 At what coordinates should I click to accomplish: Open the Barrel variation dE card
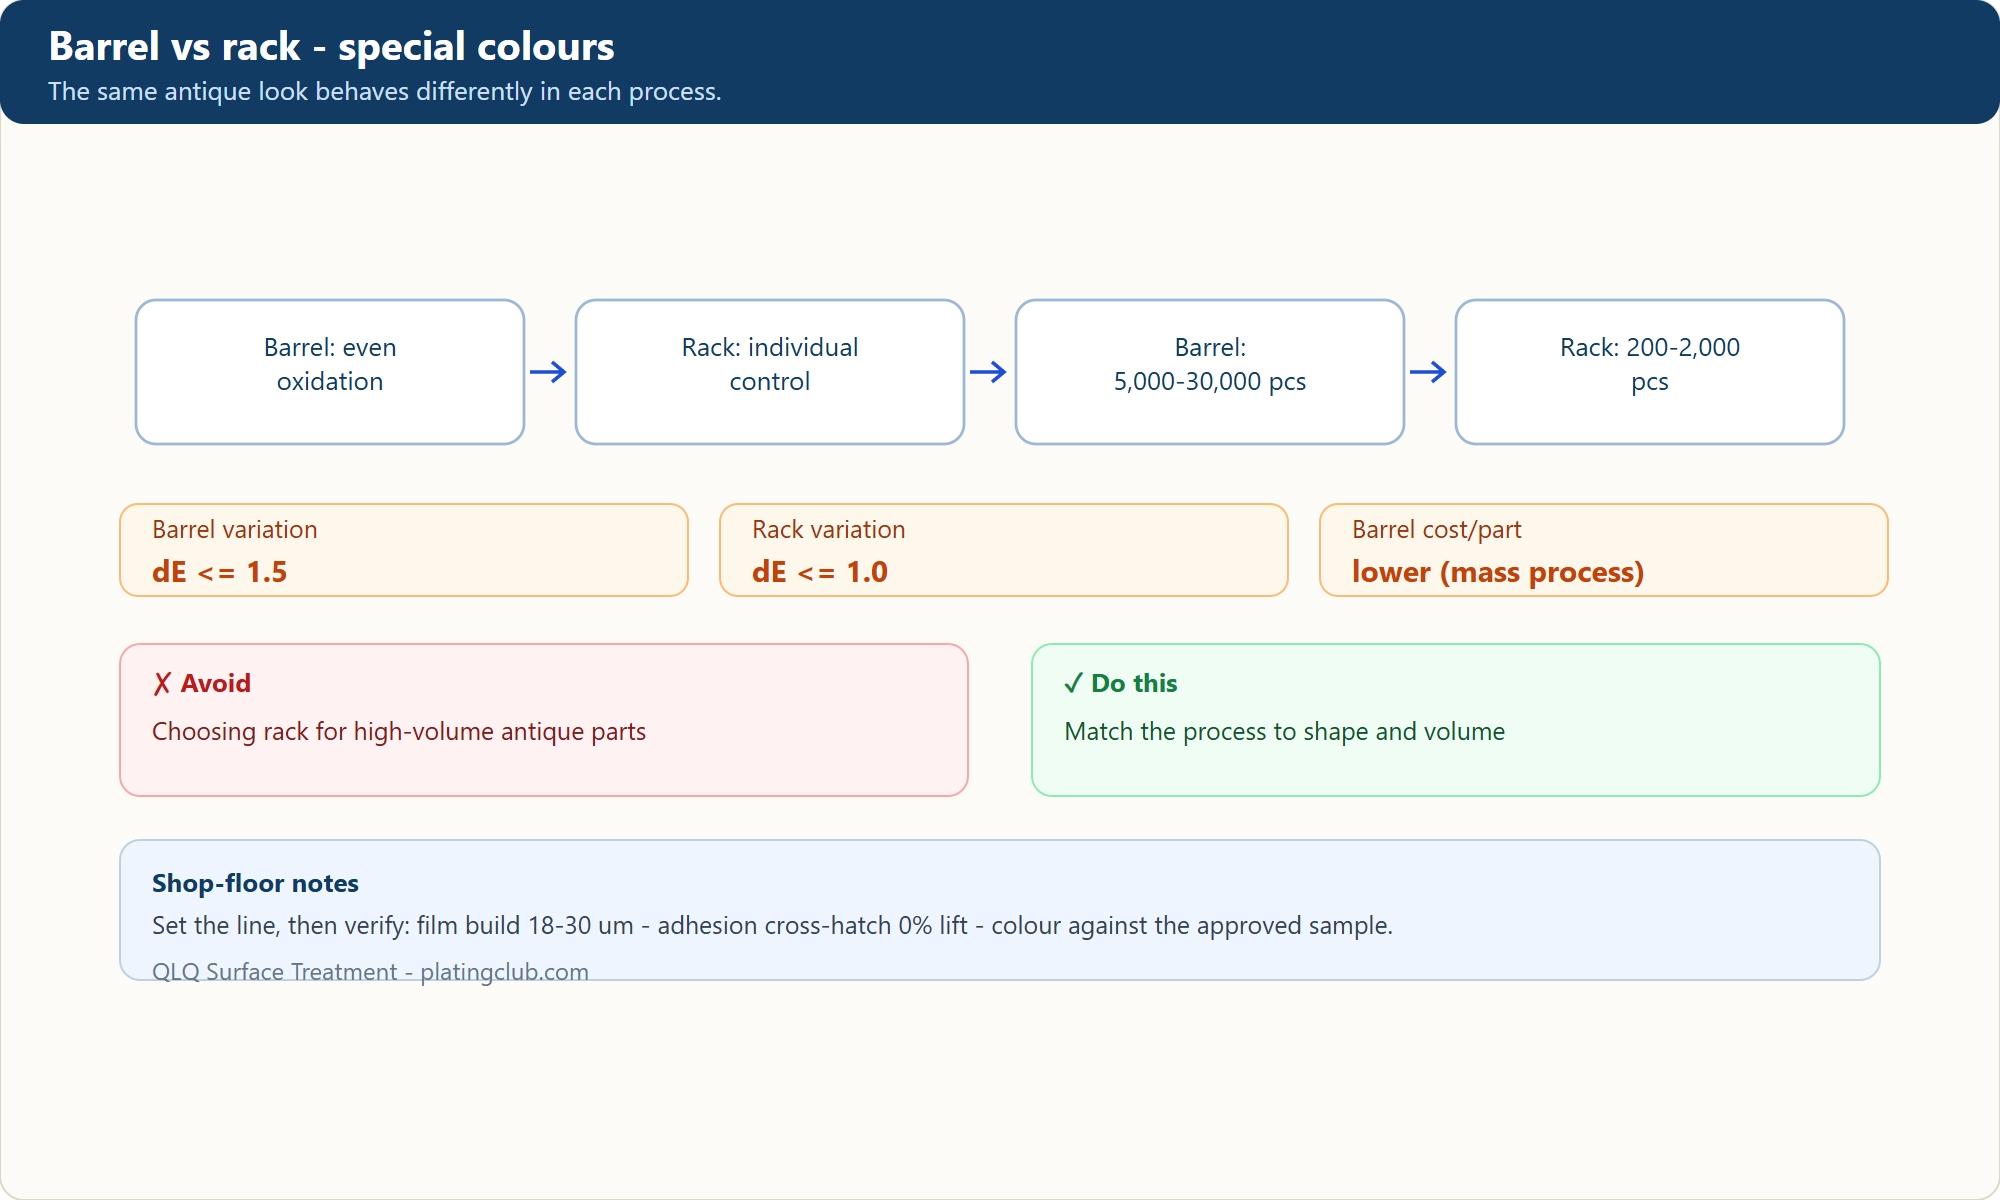[x=404, y=550]
